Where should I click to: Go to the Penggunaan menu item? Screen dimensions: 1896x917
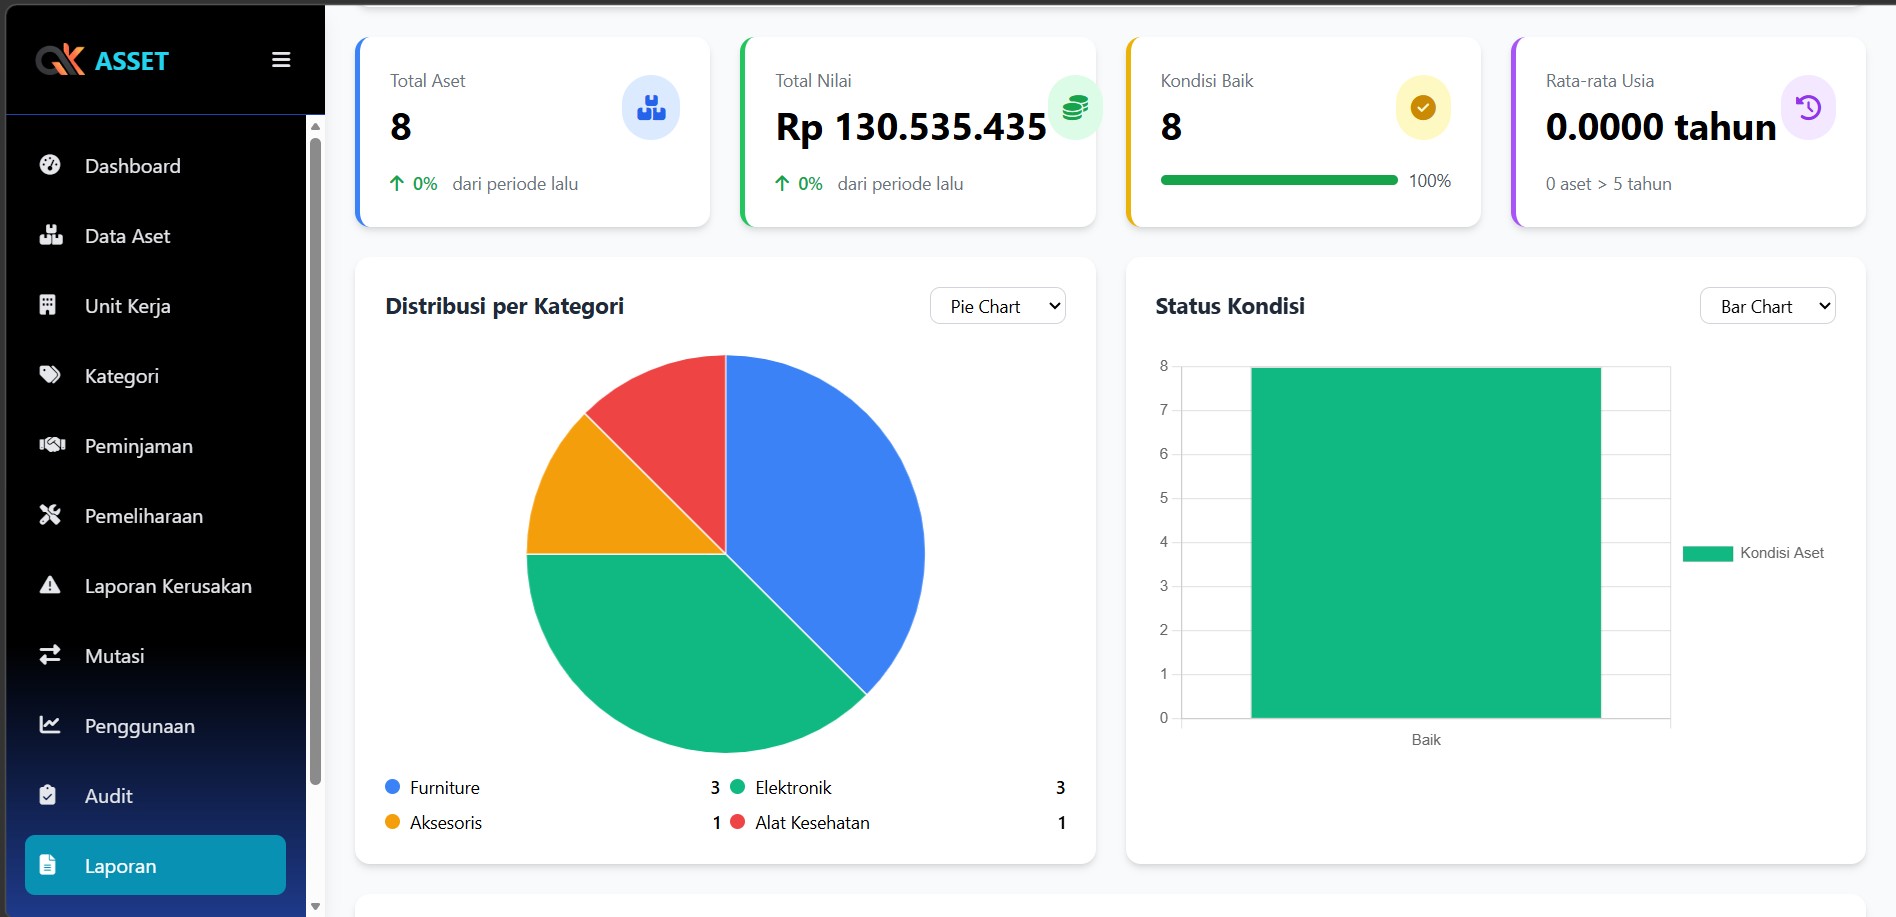tap(139, 726)
